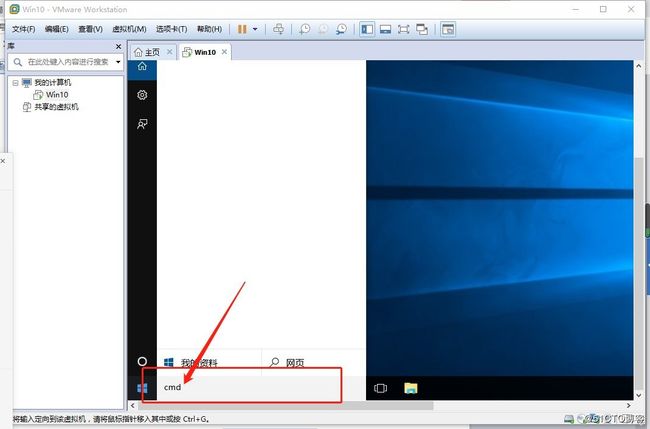Close the 主页 tab
The width and height of the screenshot is (650, 429).
click(170, 52)
